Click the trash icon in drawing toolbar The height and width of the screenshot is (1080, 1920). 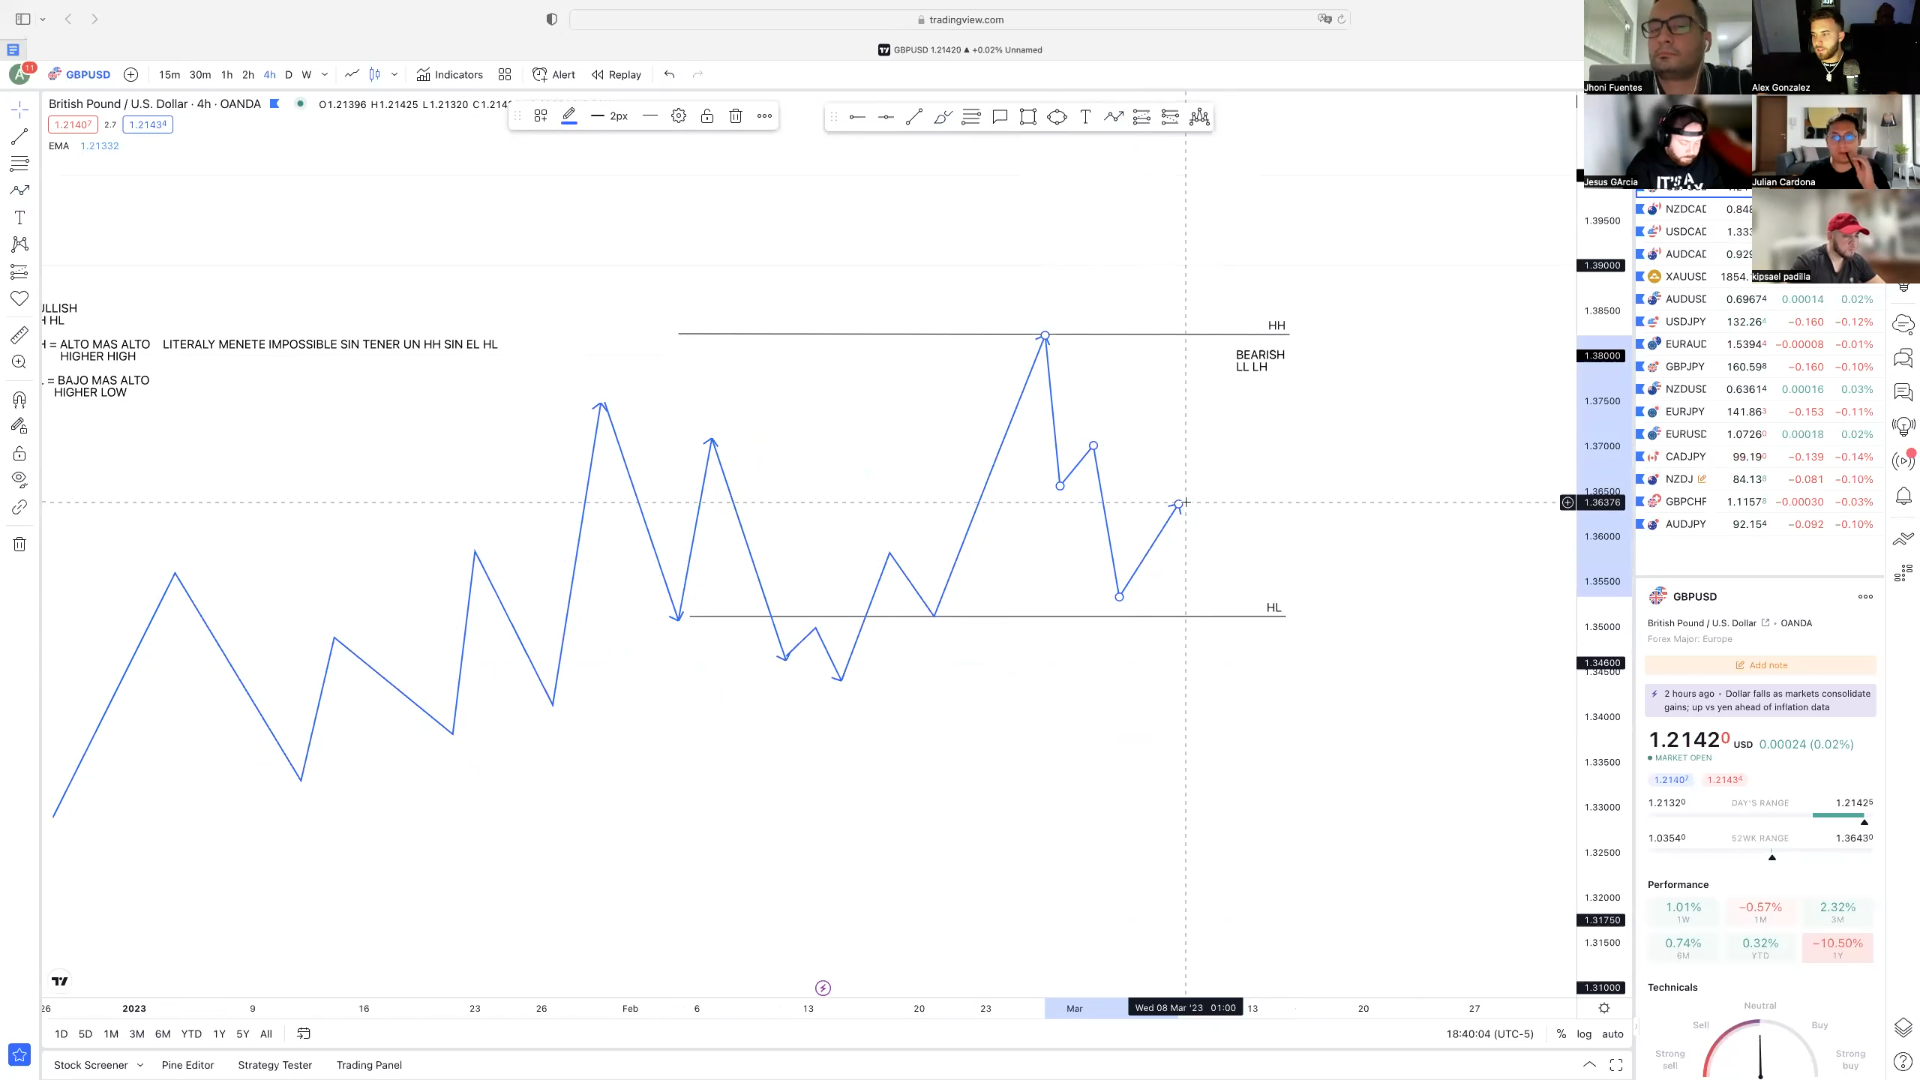(735, 116)
